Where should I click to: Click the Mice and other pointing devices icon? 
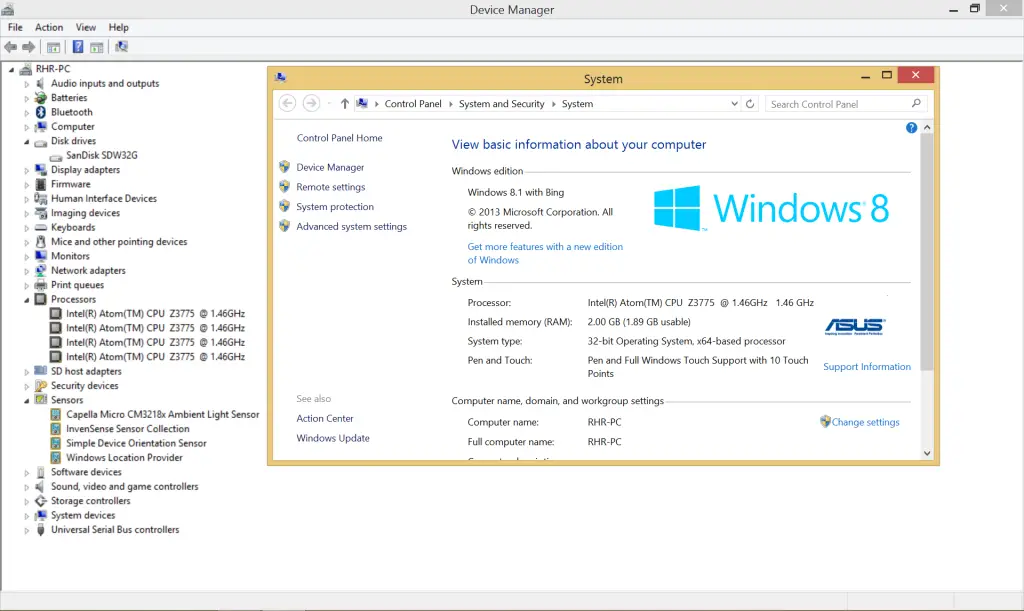[40, 242]
